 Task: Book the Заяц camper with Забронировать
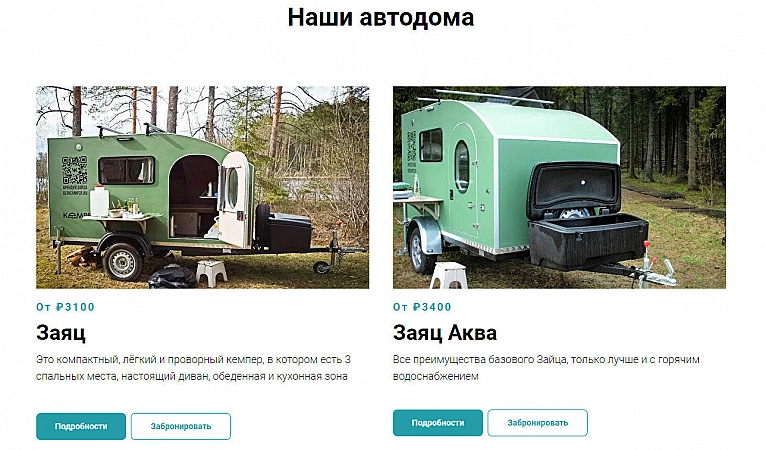(181, 426)
